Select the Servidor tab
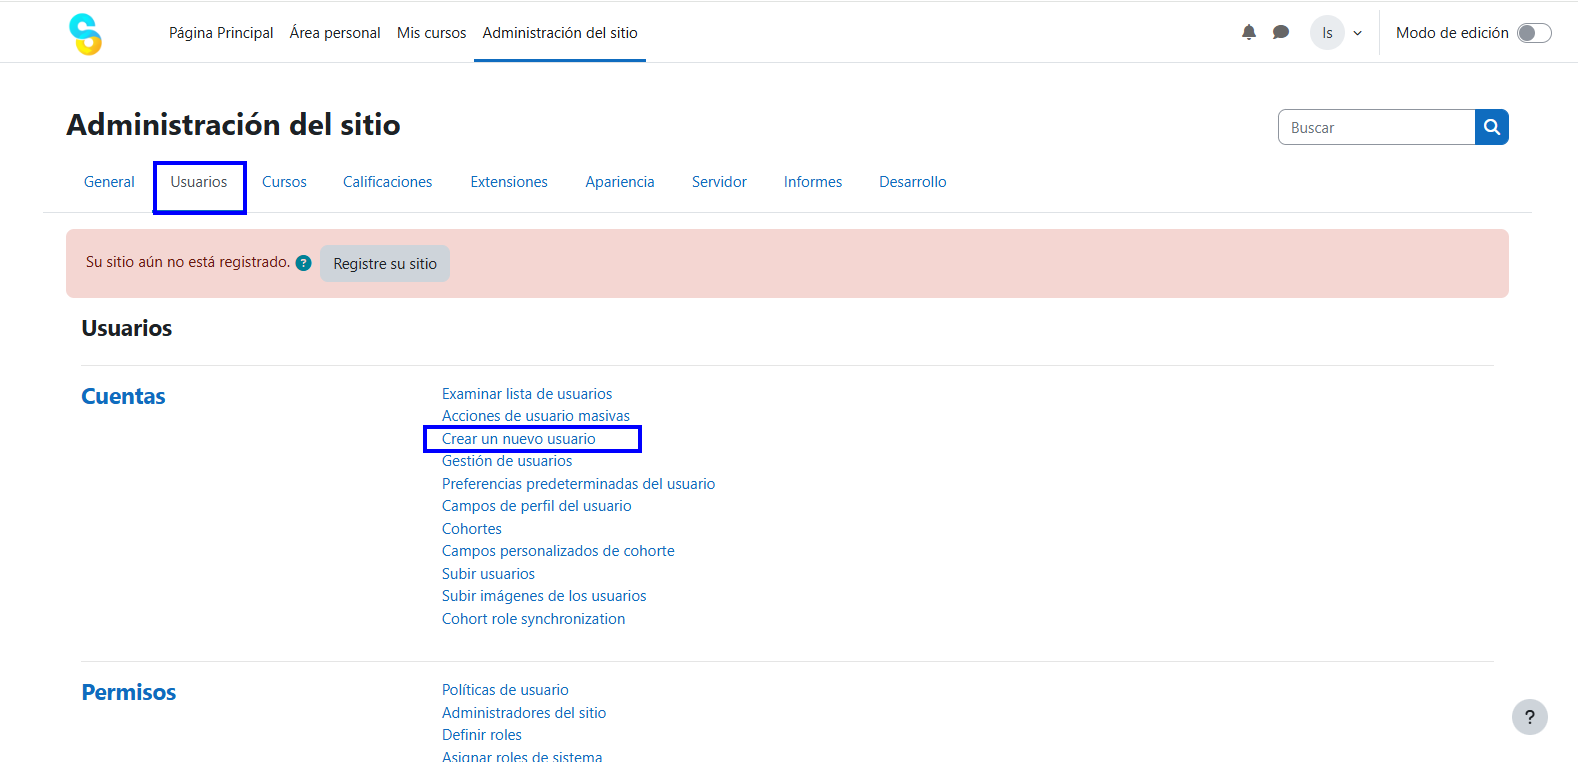Screen dimensions: 1578x762 coord(719,182)
